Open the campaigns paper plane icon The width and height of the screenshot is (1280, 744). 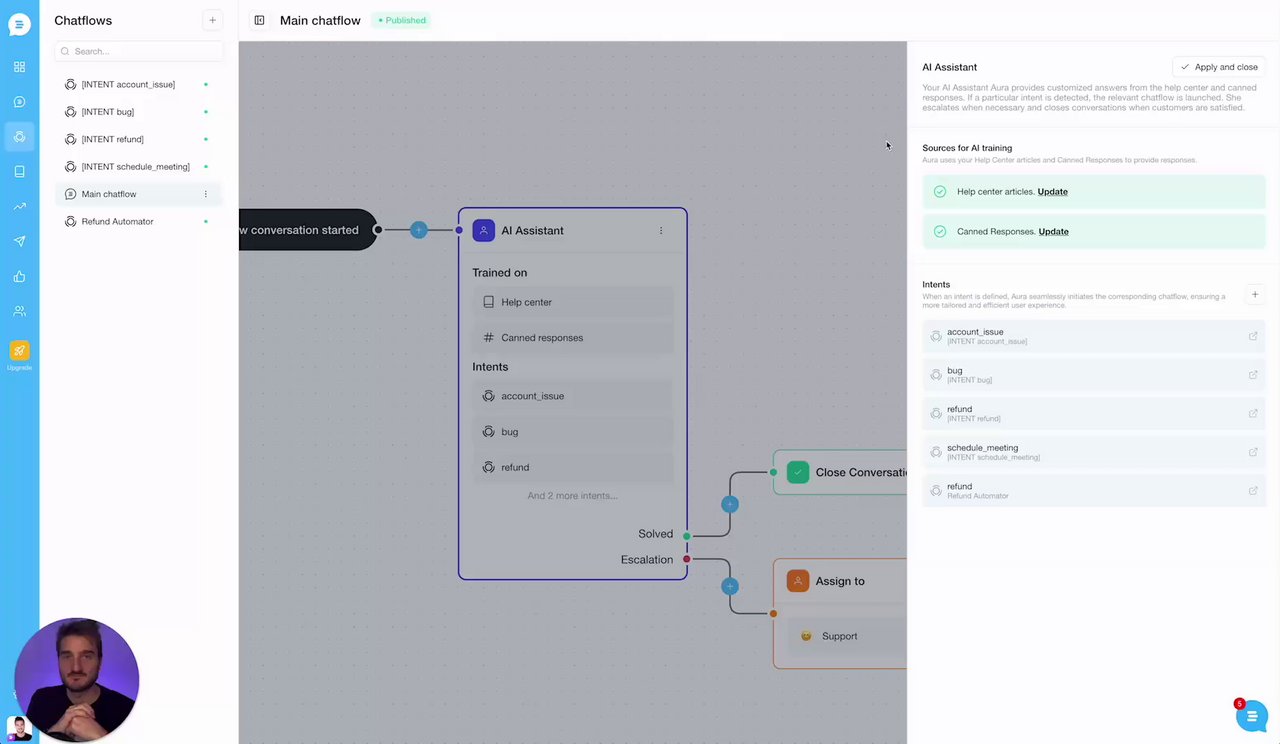pos(19,241)
